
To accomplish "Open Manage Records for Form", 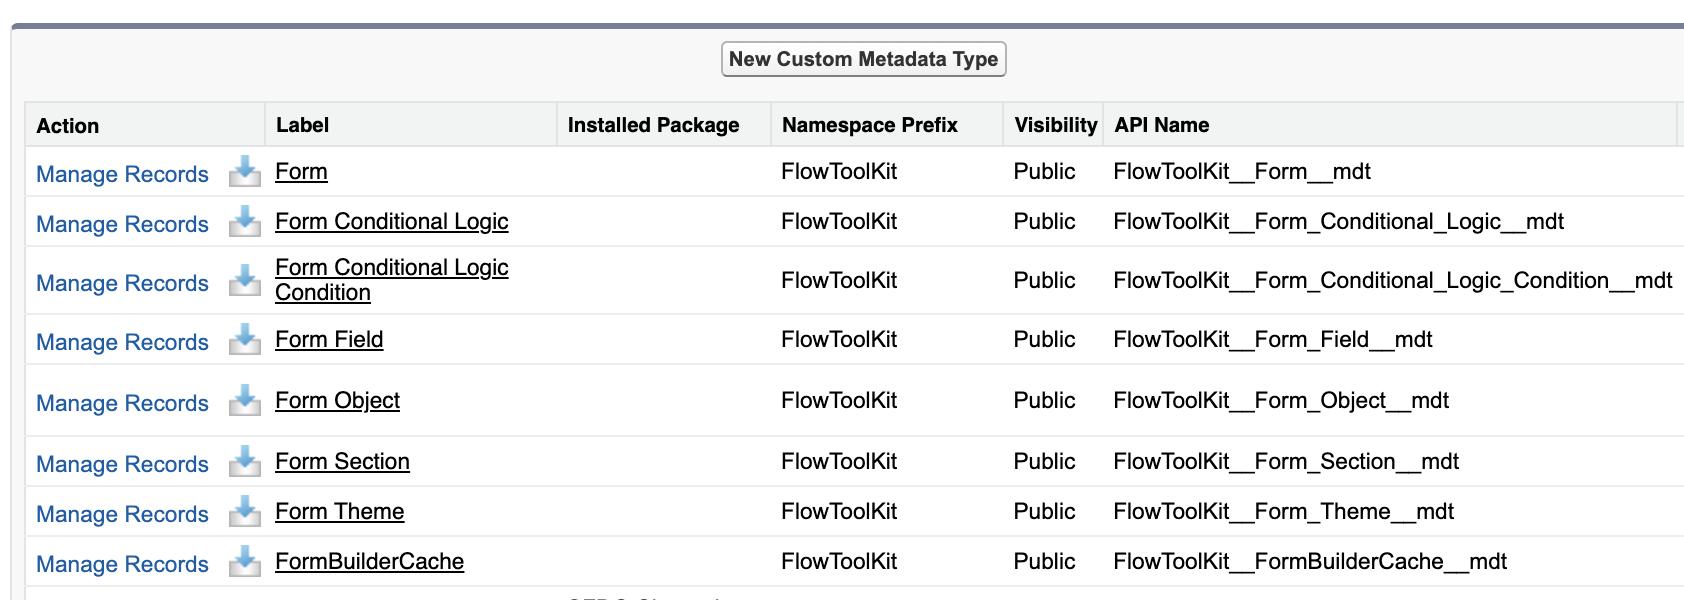I will [121, 174].
